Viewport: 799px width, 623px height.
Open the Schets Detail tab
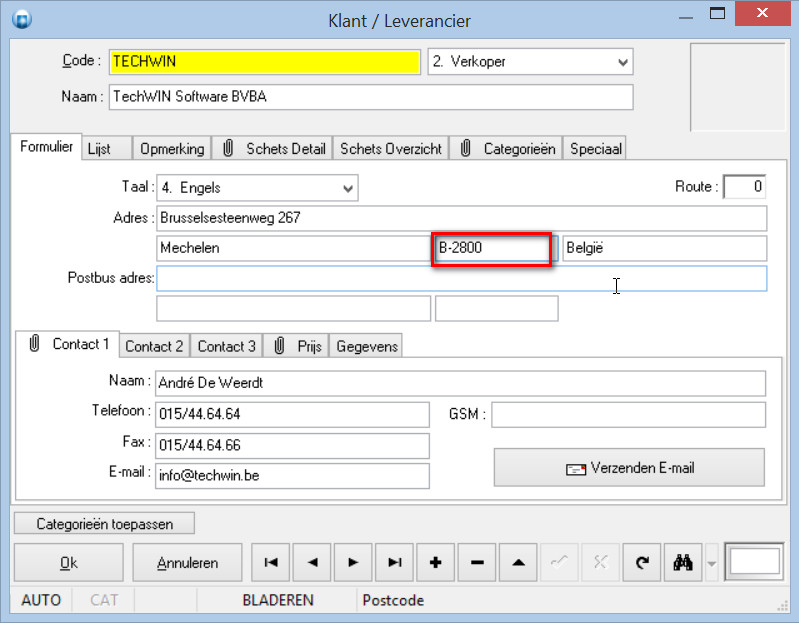pyautogui.click(x=274, y=149)
